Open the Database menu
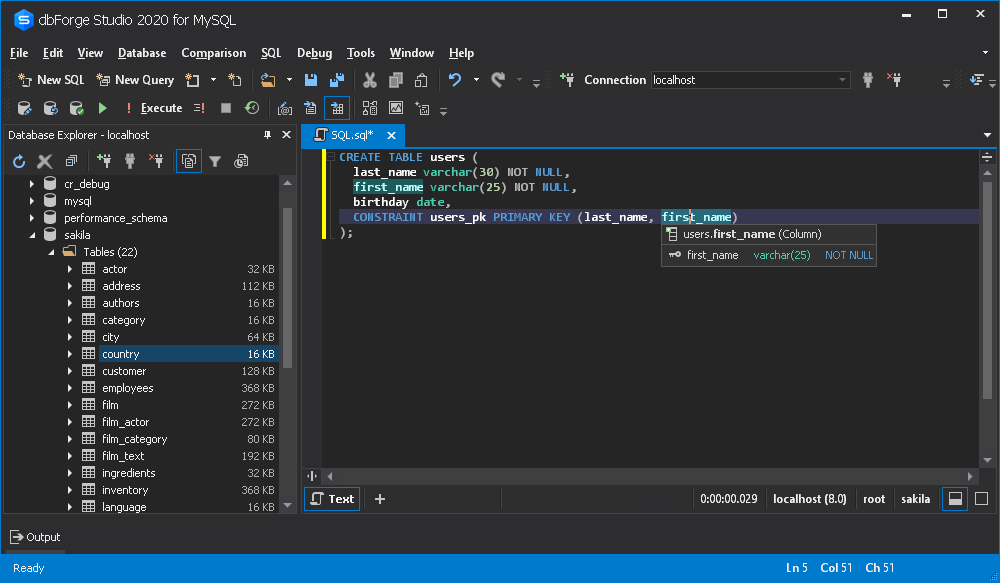The height and width of the screenshot is (583, 1000). coord(142,53)
